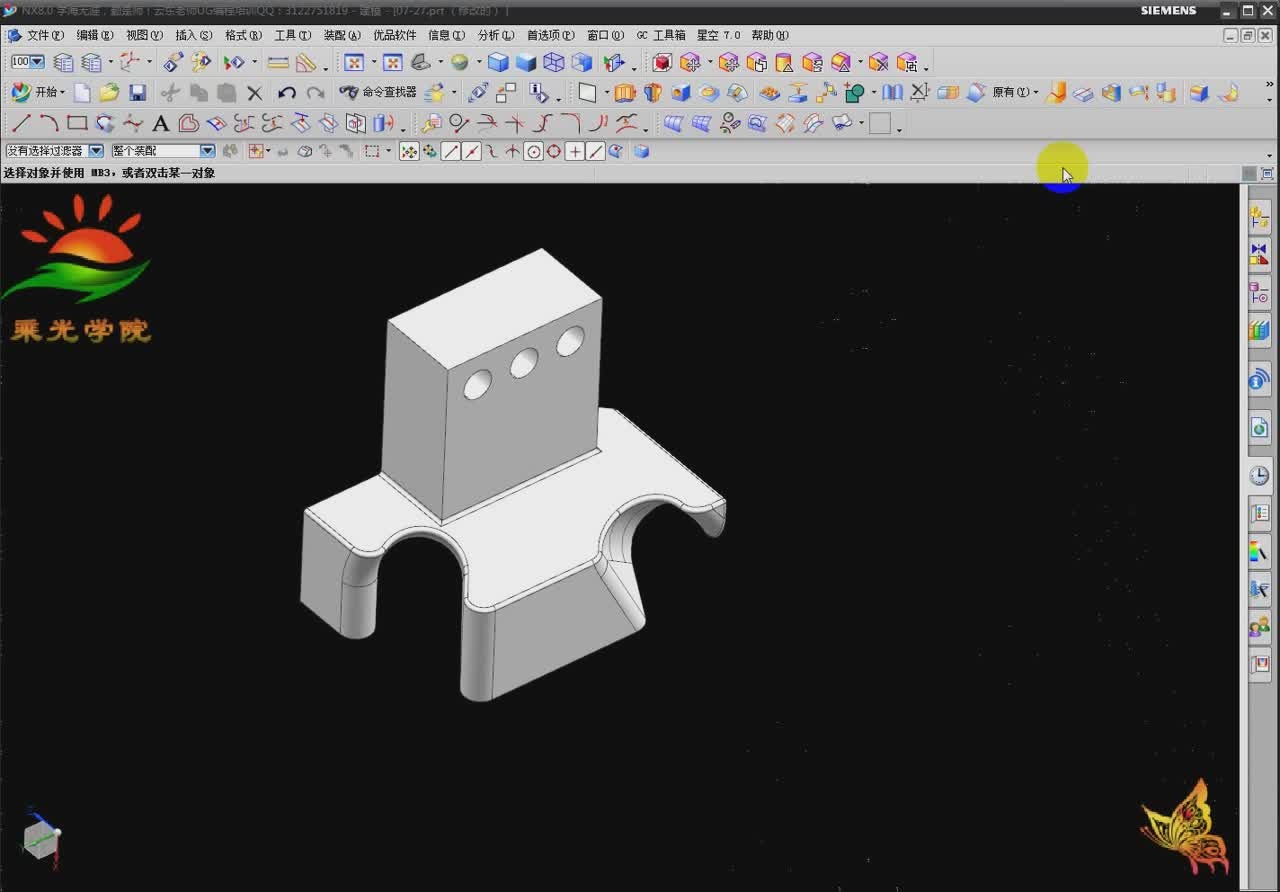Image resolution: width=1280 pixels, height=892 pixels.
Task: Select the Arc curve tool
Action: pos(48,124)
